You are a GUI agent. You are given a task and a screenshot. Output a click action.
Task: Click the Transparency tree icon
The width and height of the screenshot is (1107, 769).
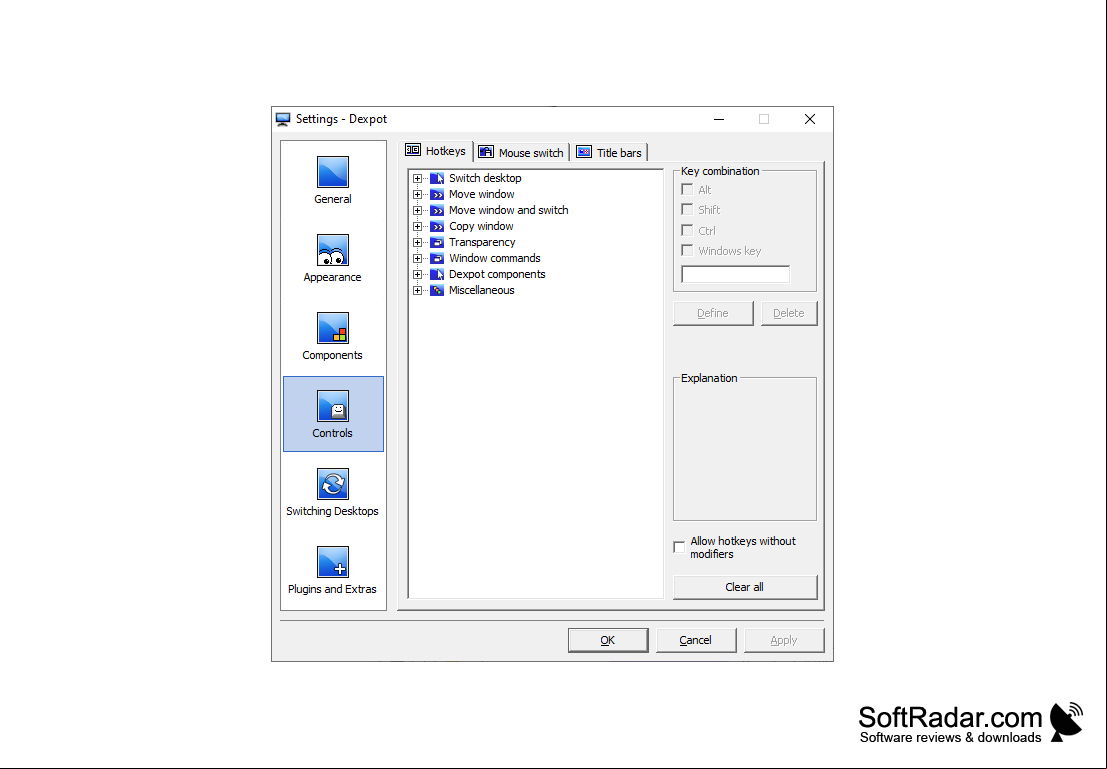(437, 242)
